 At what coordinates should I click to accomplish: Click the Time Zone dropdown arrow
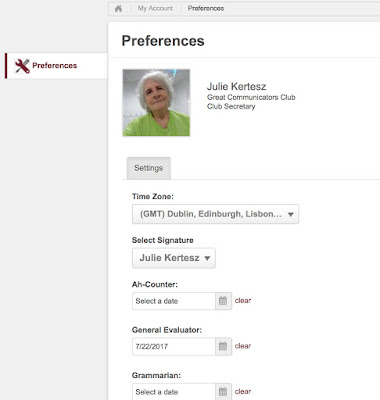pyautogui.click(x=291, y=214)
